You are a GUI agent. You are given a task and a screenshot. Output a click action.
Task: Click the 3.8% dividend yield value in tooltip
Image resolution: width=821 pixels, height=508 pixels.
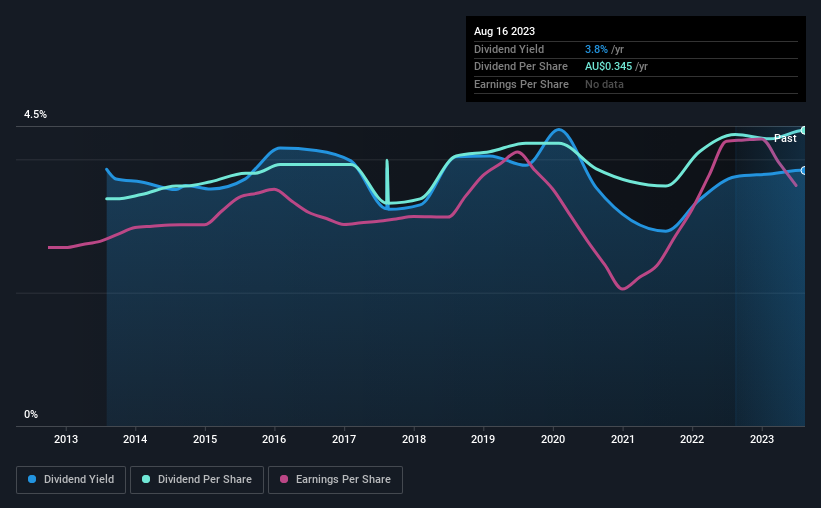(x=596, y=49)
